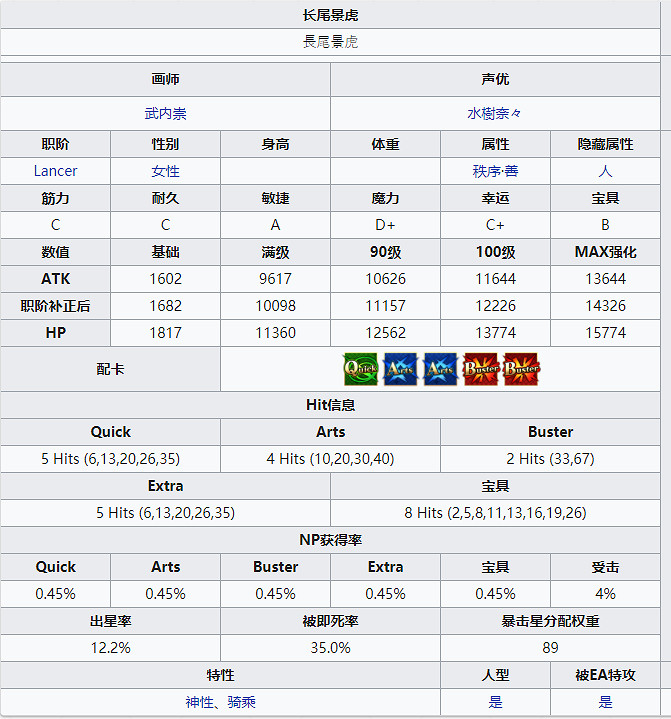Click the 出星率 header
This screenshot has height=719, width=671.
111,621
